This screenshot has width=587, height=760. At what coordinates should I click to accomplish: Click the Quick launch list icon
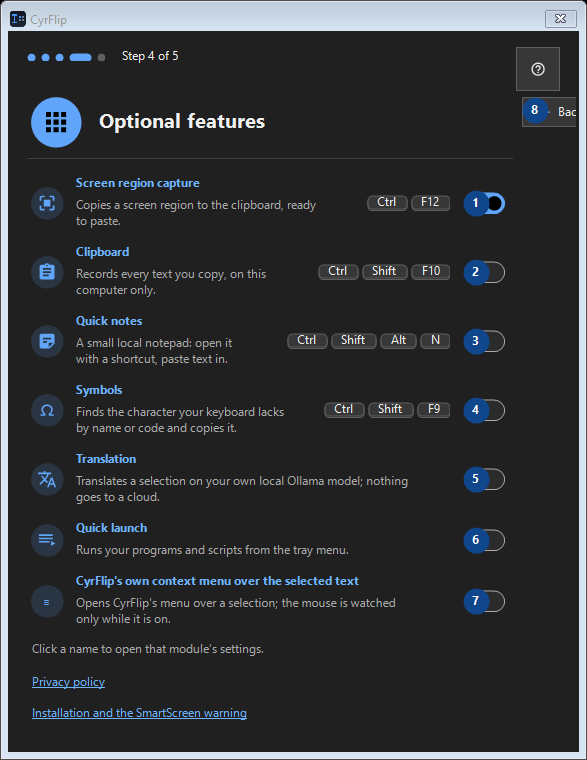tap(47, 540)
